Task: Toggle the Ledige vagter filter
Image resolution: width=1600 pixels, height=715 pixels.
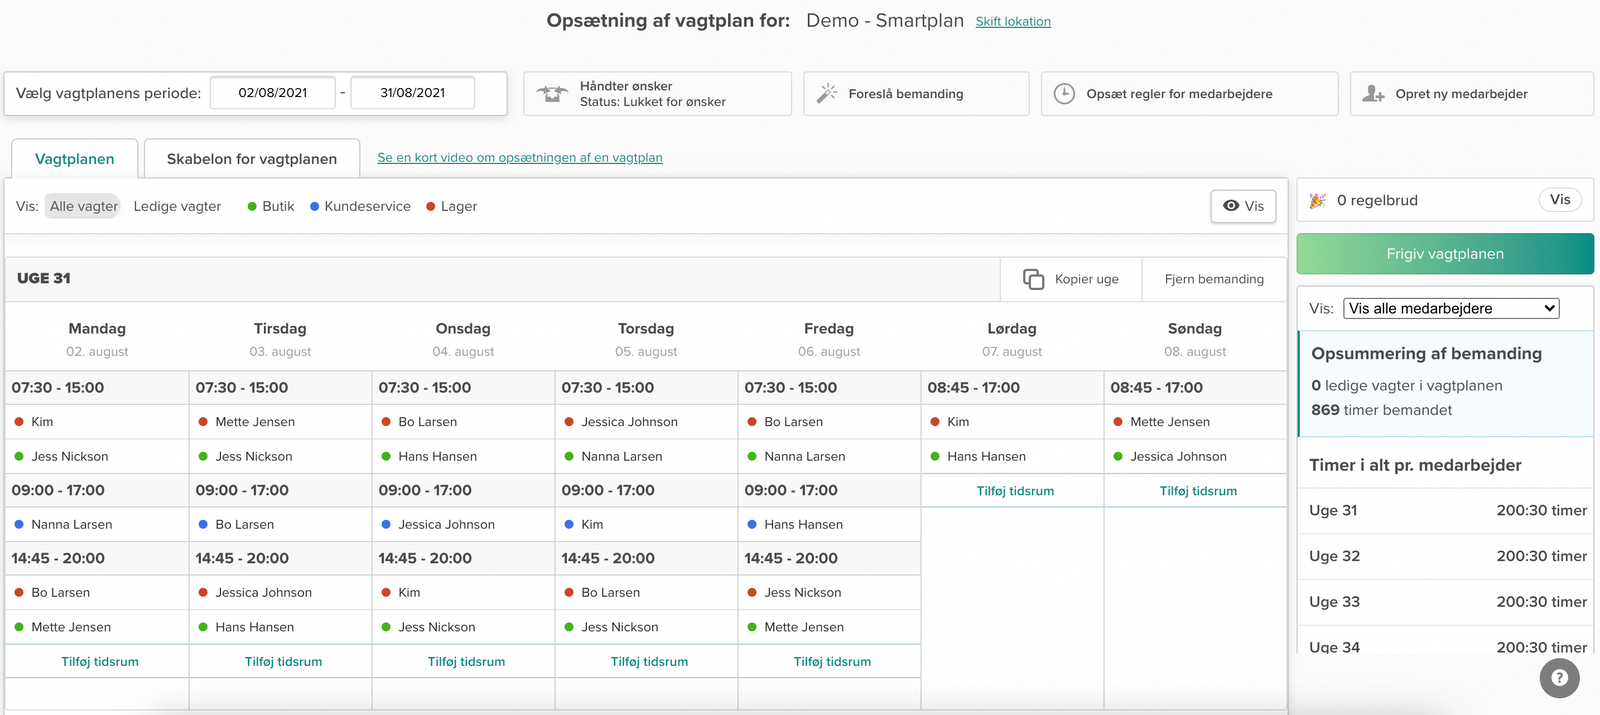Action: [177, 206]
